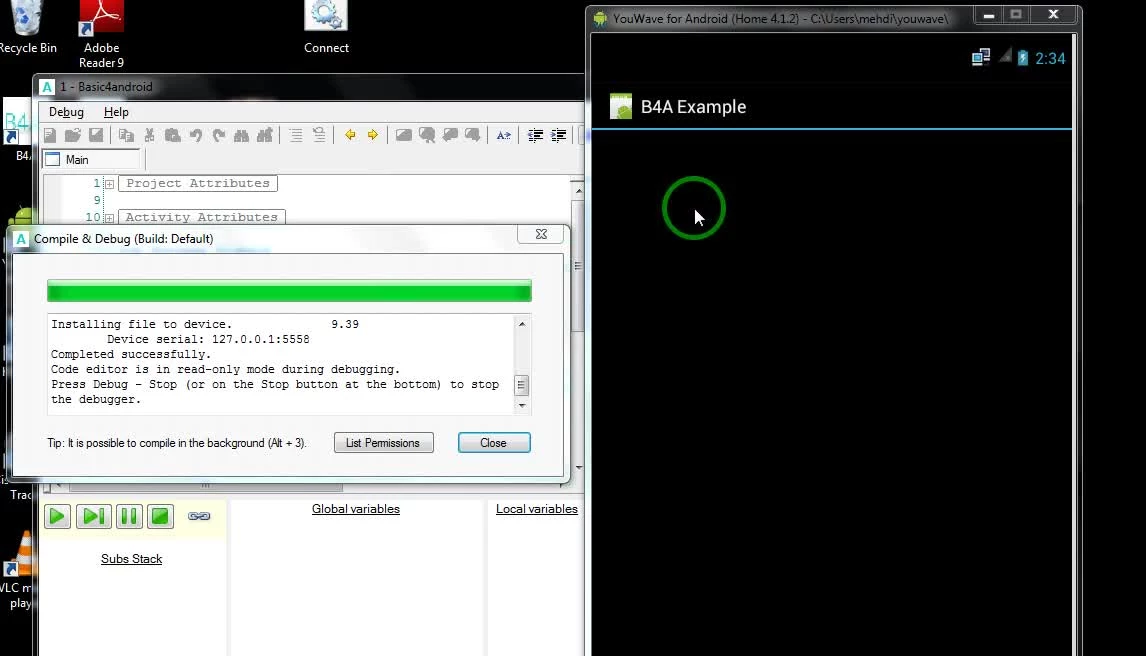Click the debugger Step button

[x=94, y=516]
